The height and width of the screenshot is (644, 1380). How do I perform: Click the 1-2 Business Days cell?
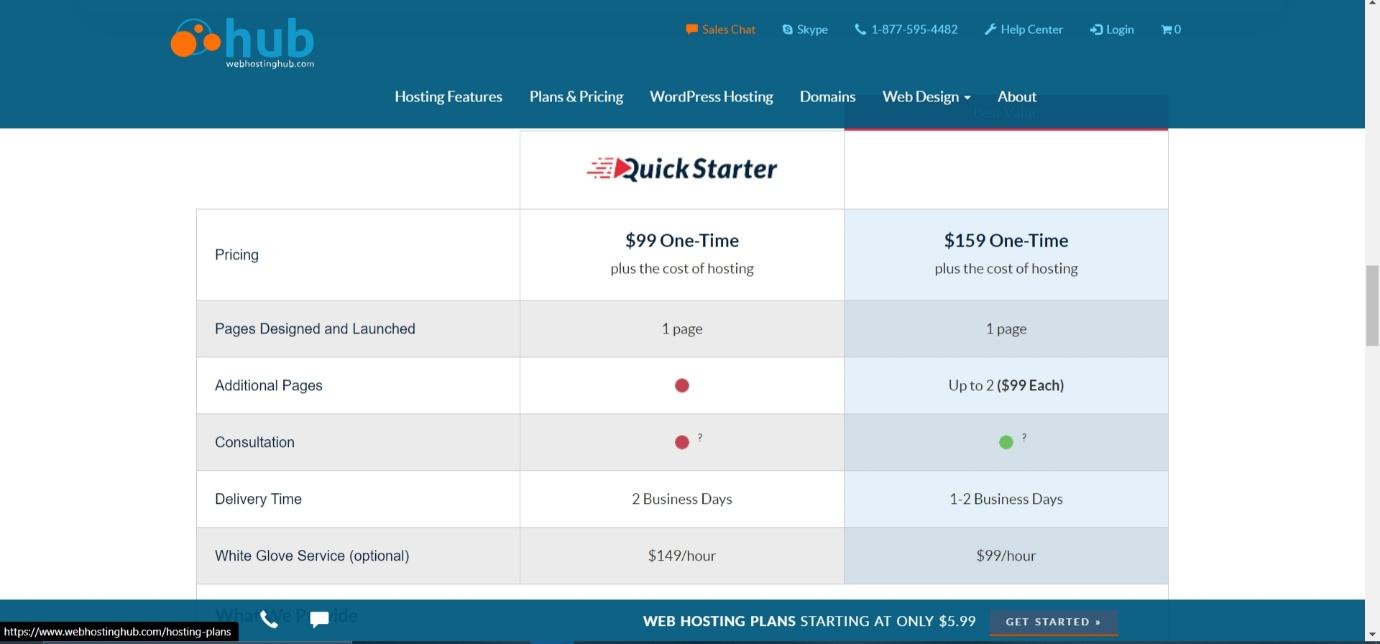(x=1006, y=499)
